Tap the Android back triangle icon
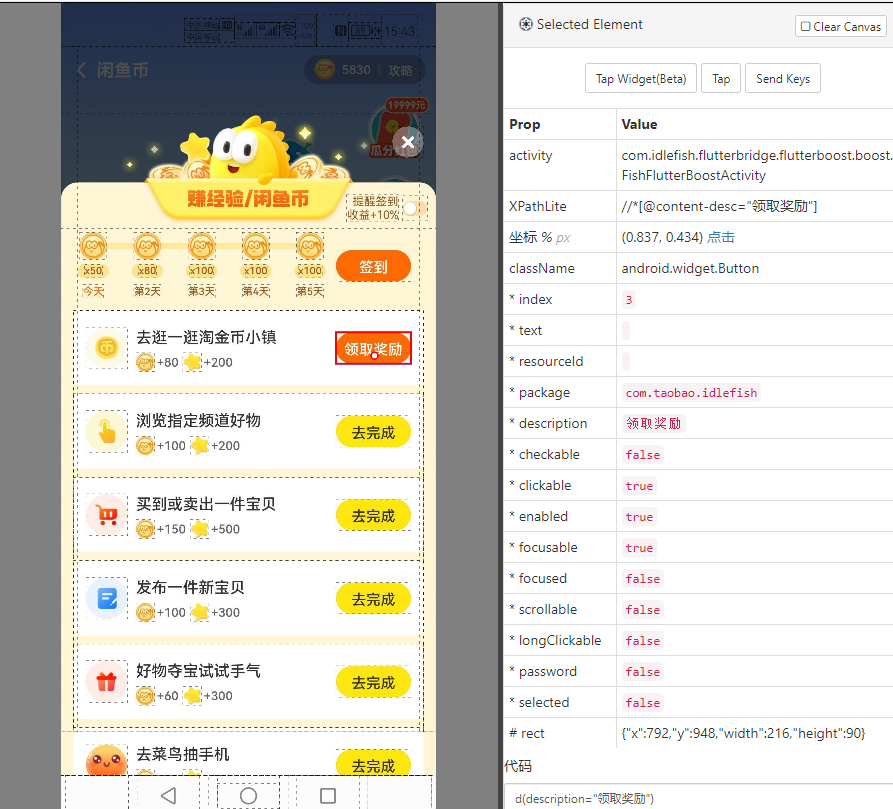The height and width of the screenshot is (809, 893). pyautogui.click(x=168, y=795)
